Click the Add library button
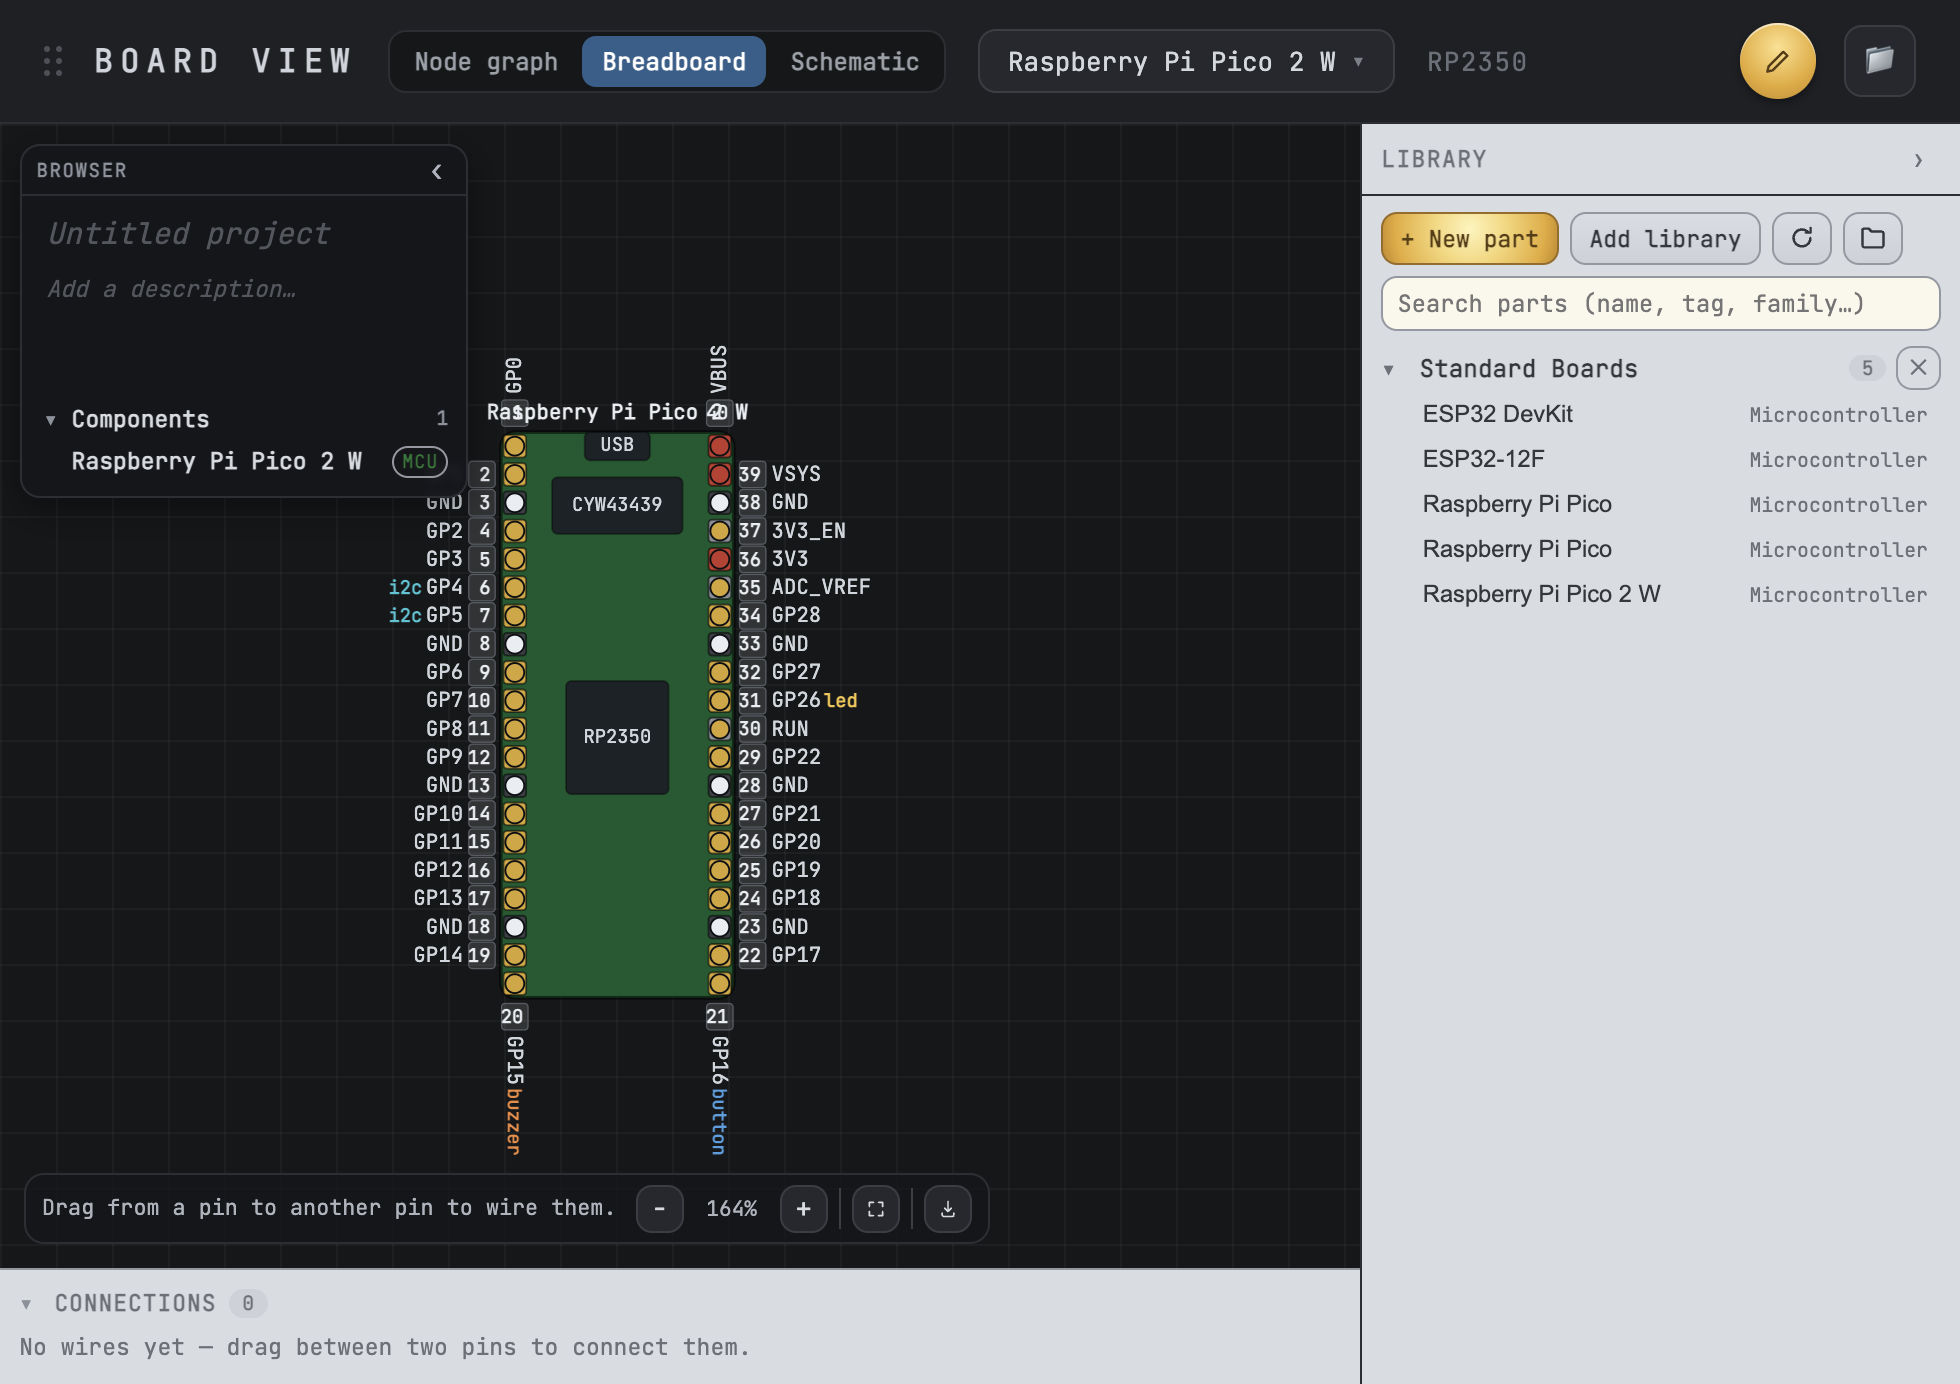The image size is (1960, 1384). pos(1665,238)
